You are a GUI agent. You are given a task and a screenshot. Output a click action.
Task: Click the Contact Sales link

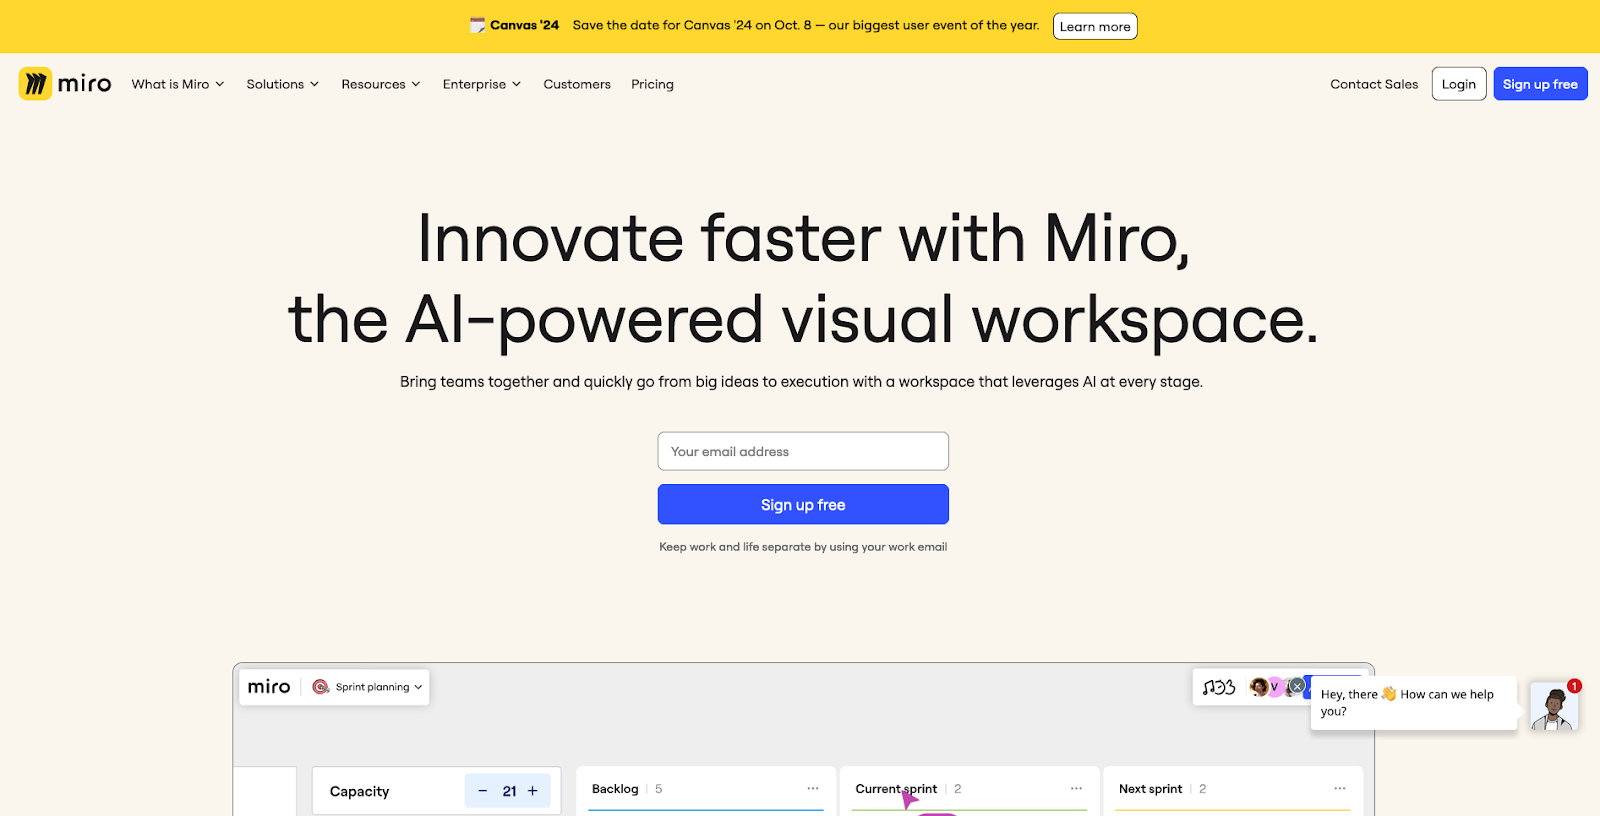pyautogui.click(x=1374, y=84)
